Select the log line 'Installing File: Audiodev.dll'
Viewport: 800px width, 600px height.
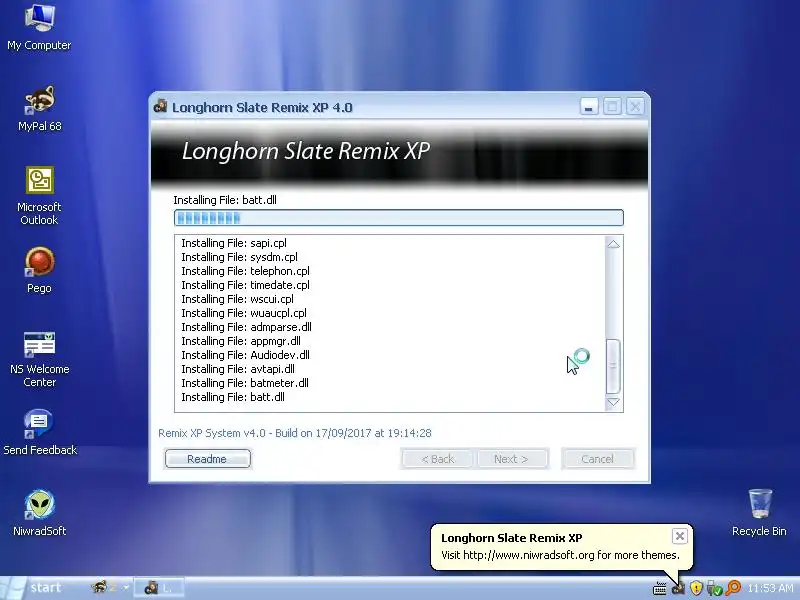click(245, 355)
